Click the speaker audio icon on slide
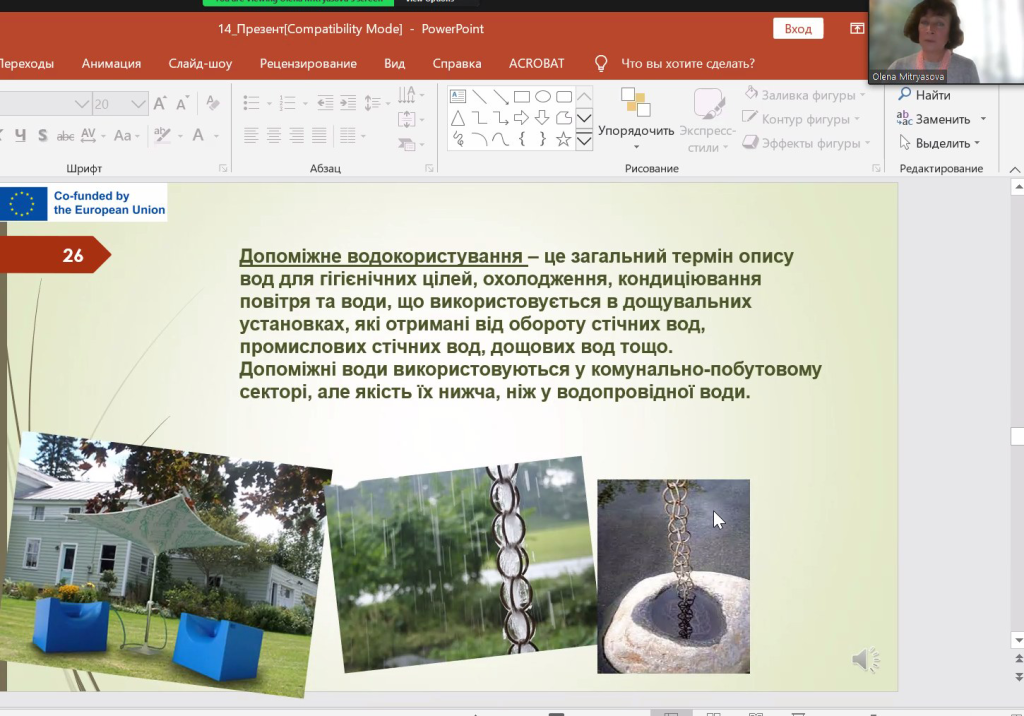 (865, 660)
